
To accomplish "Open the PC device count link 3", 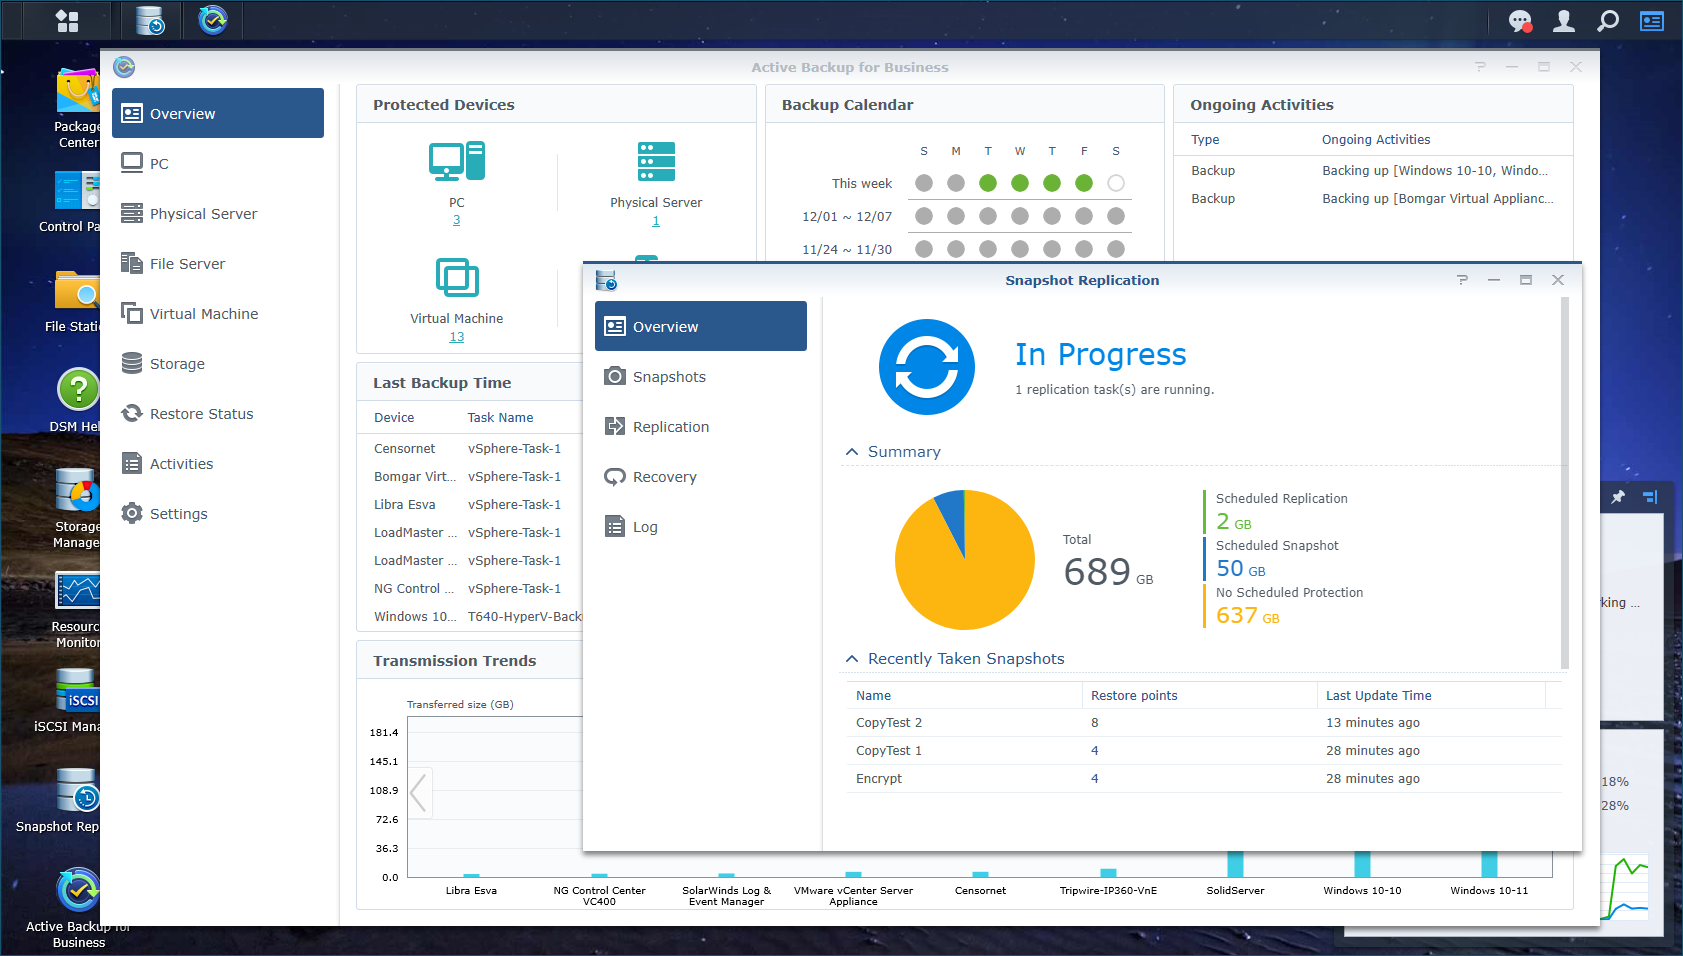I will point(457,220).
